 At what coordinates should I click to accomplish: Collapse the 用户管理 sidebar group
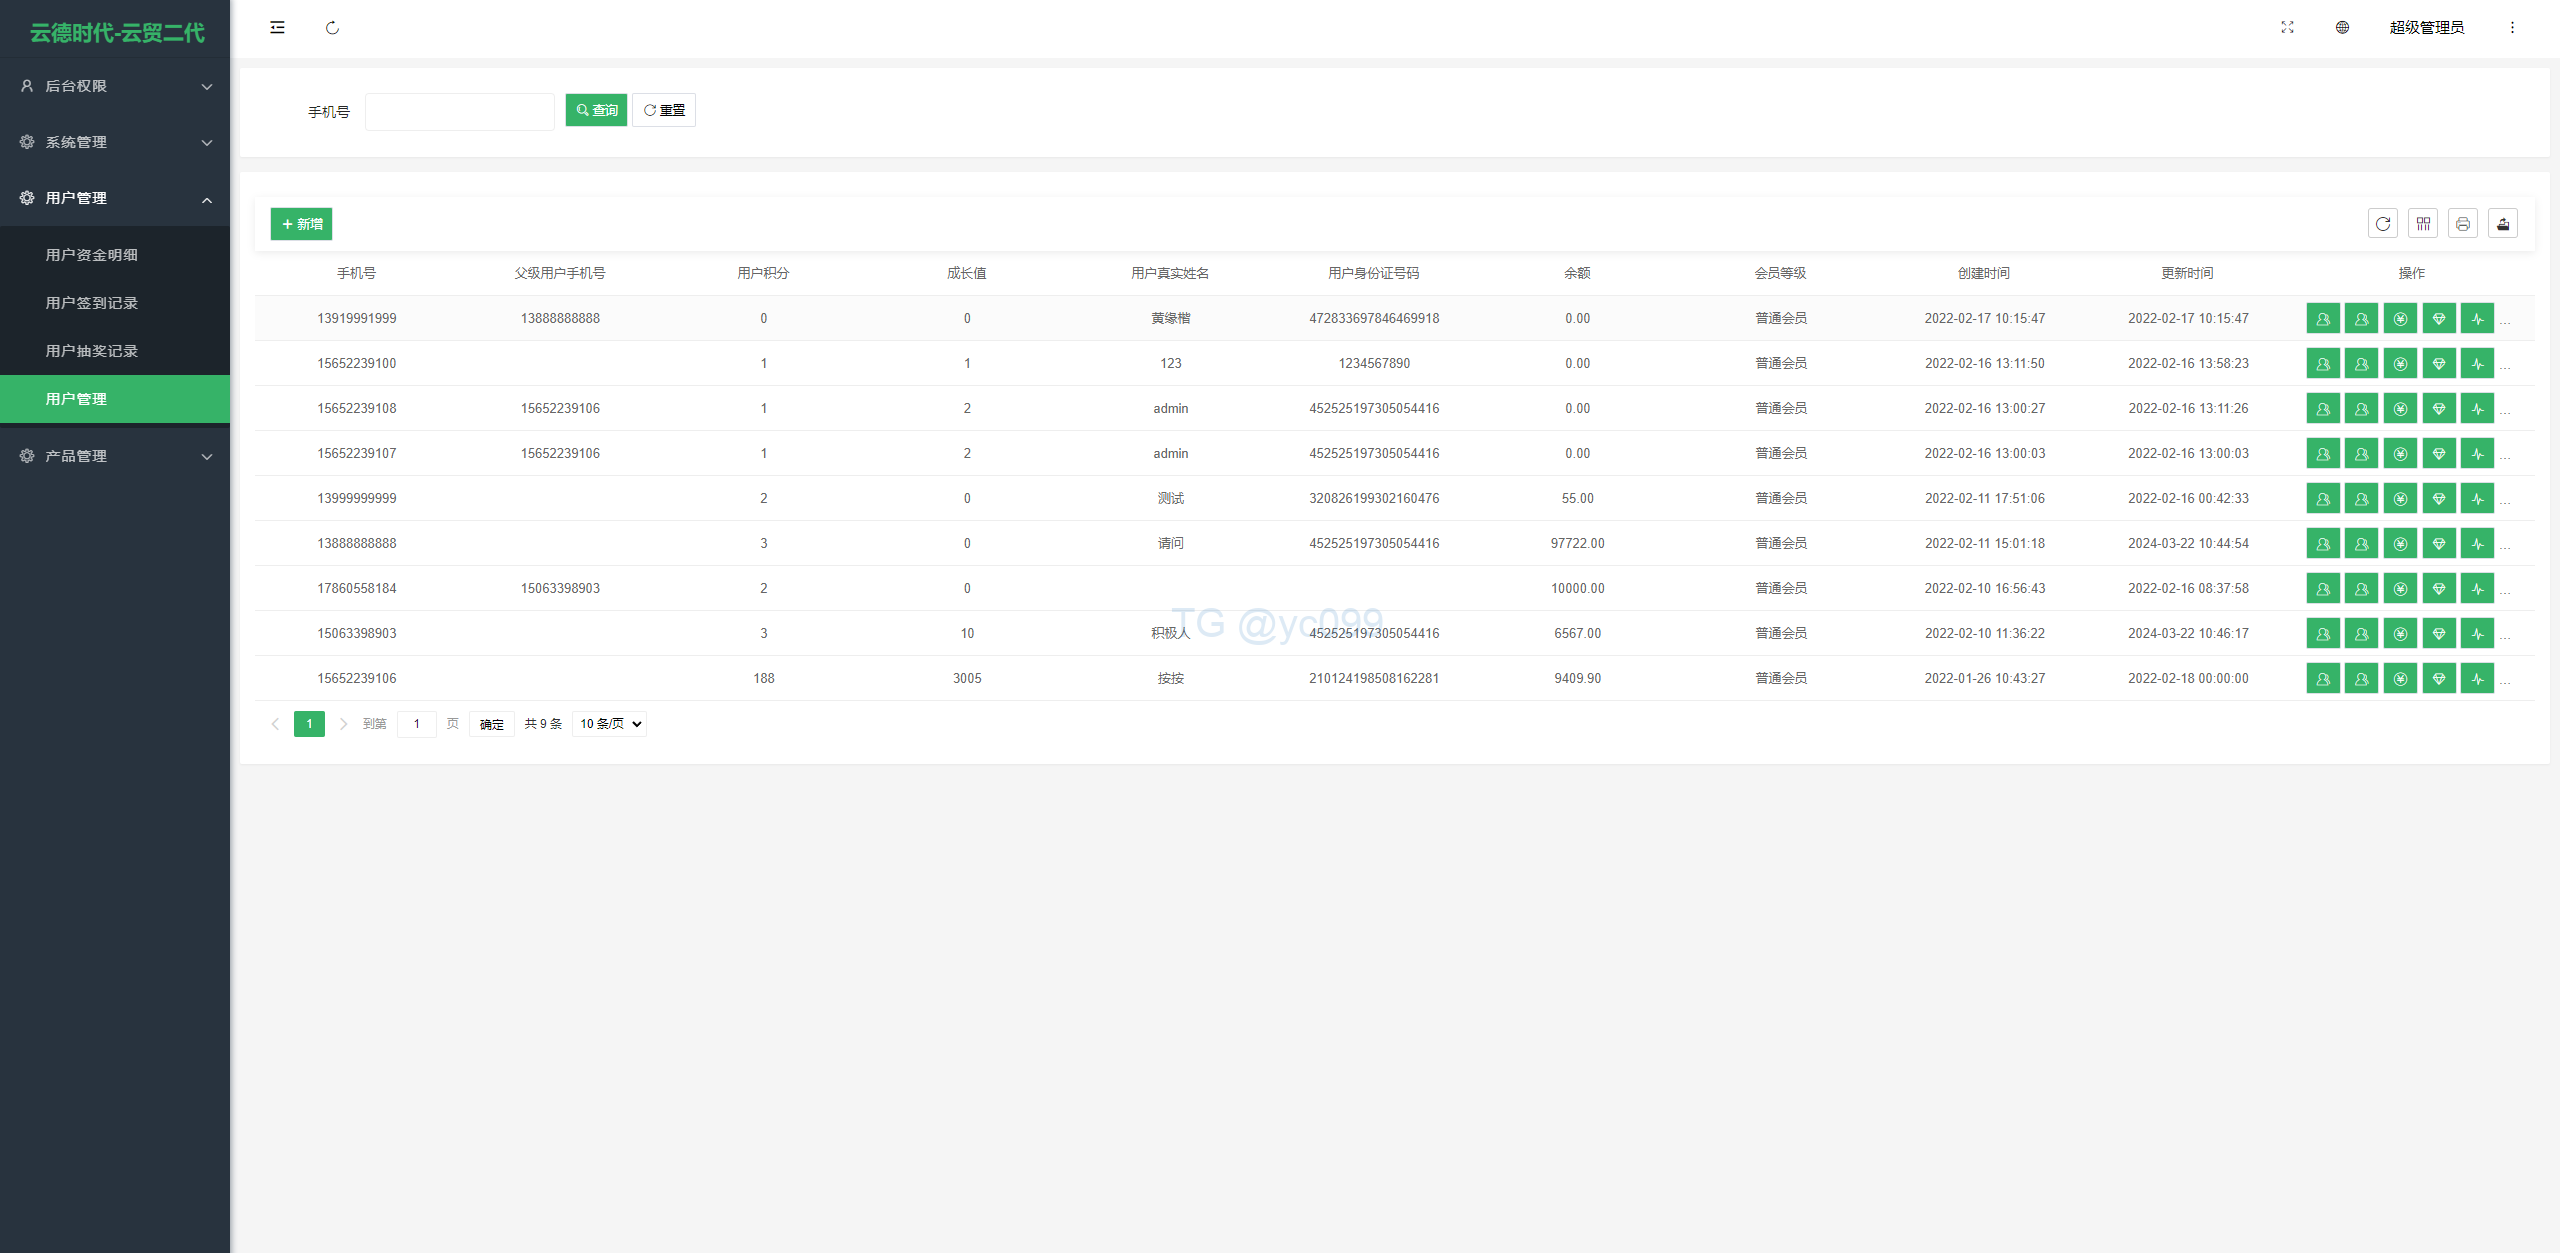click(x=115, y=198)
